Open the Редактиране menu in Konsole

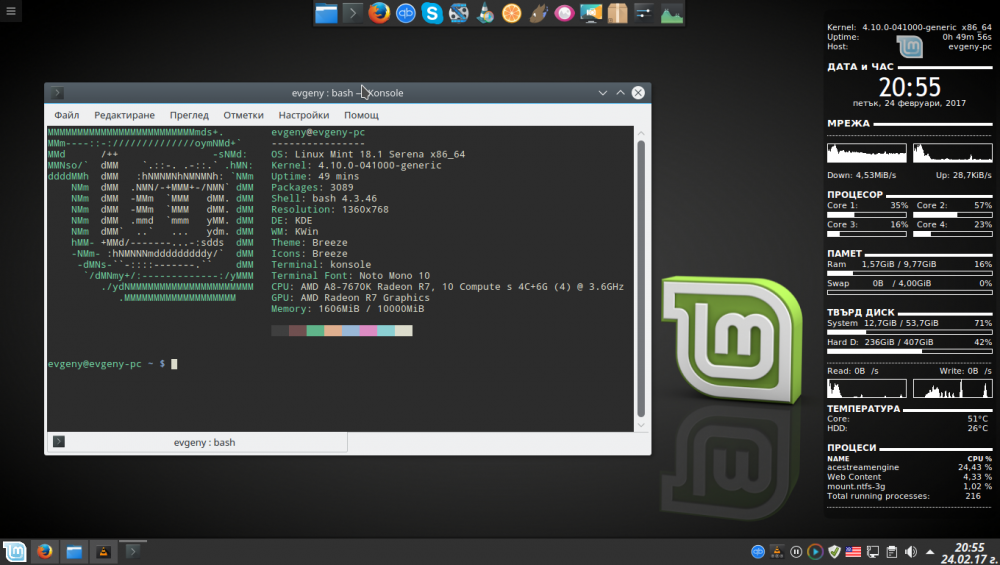click(124, 115)
